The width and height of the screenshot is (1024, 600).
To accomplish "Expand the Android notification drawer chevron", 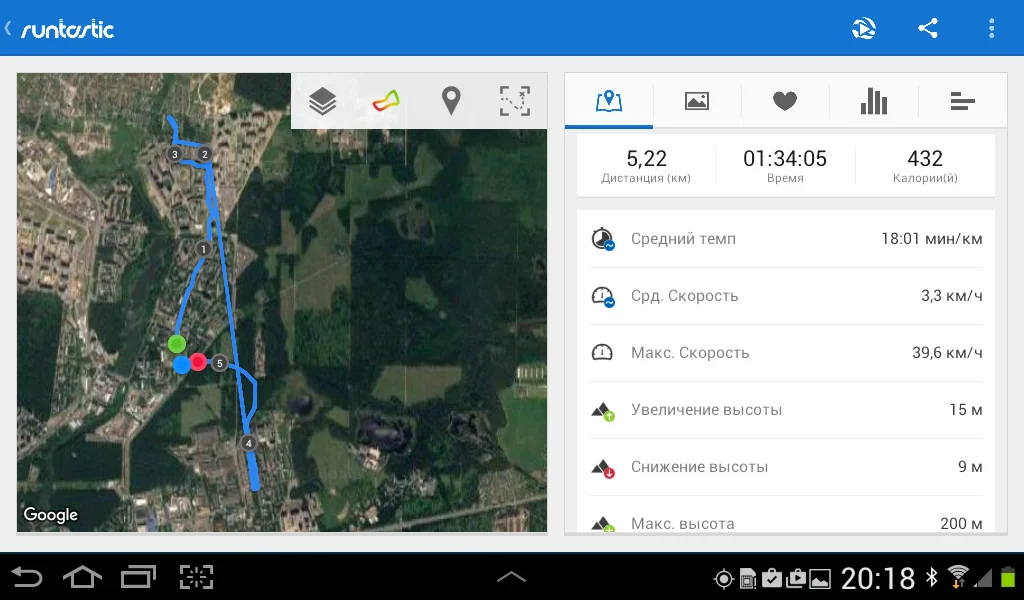I will (x=511, y=576).
